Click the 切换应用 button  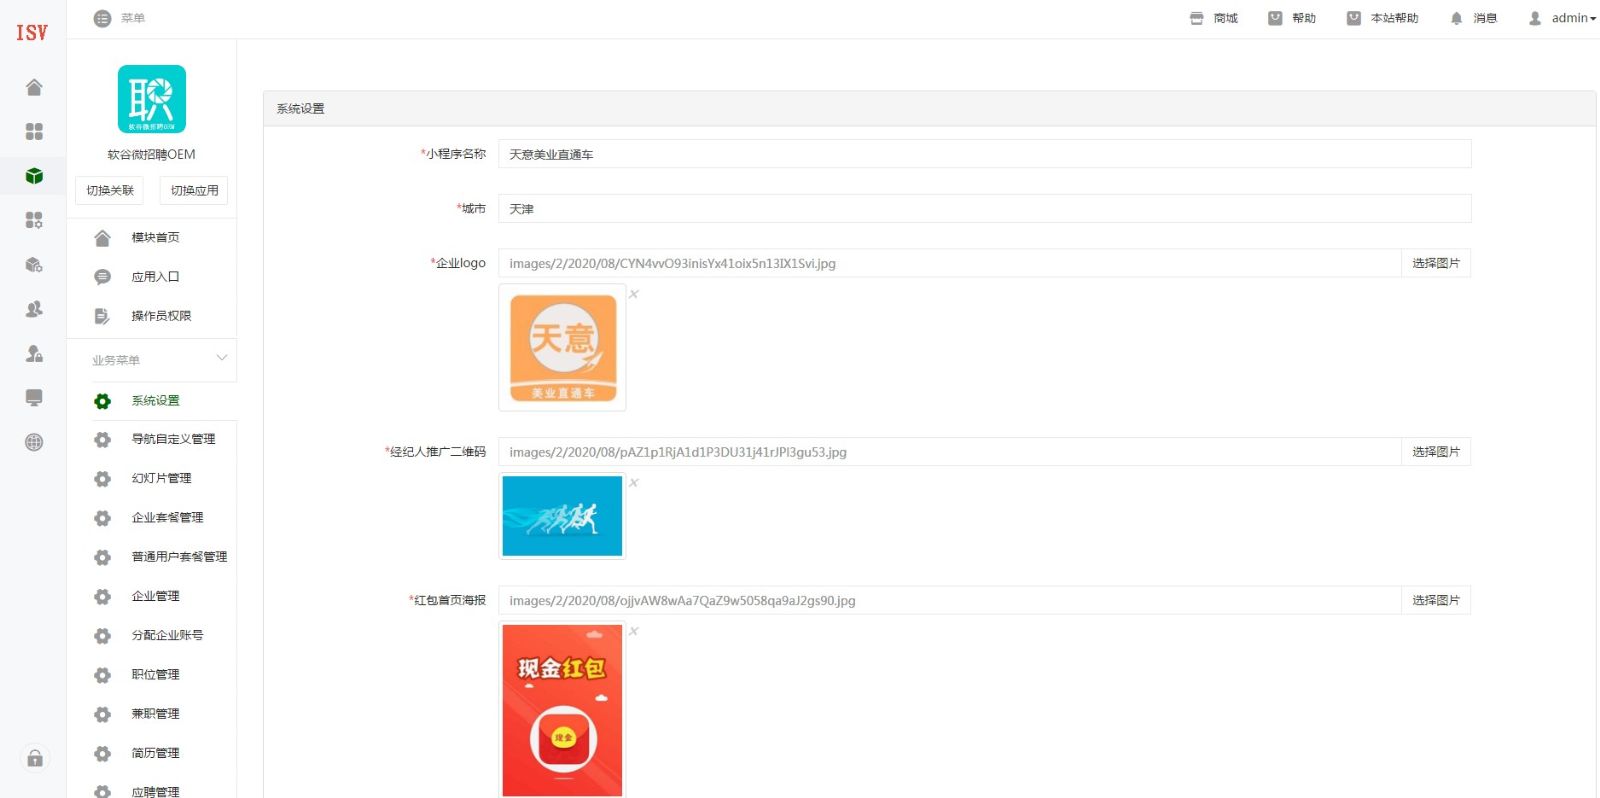click(194, 190)
